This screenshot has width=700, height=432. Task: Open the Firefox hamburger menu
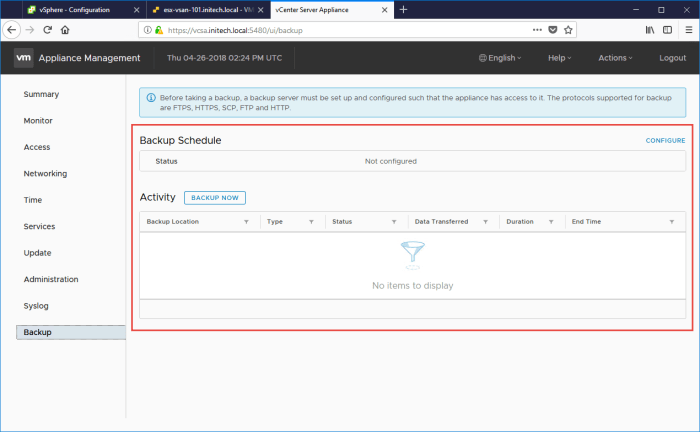pos(685,30)
